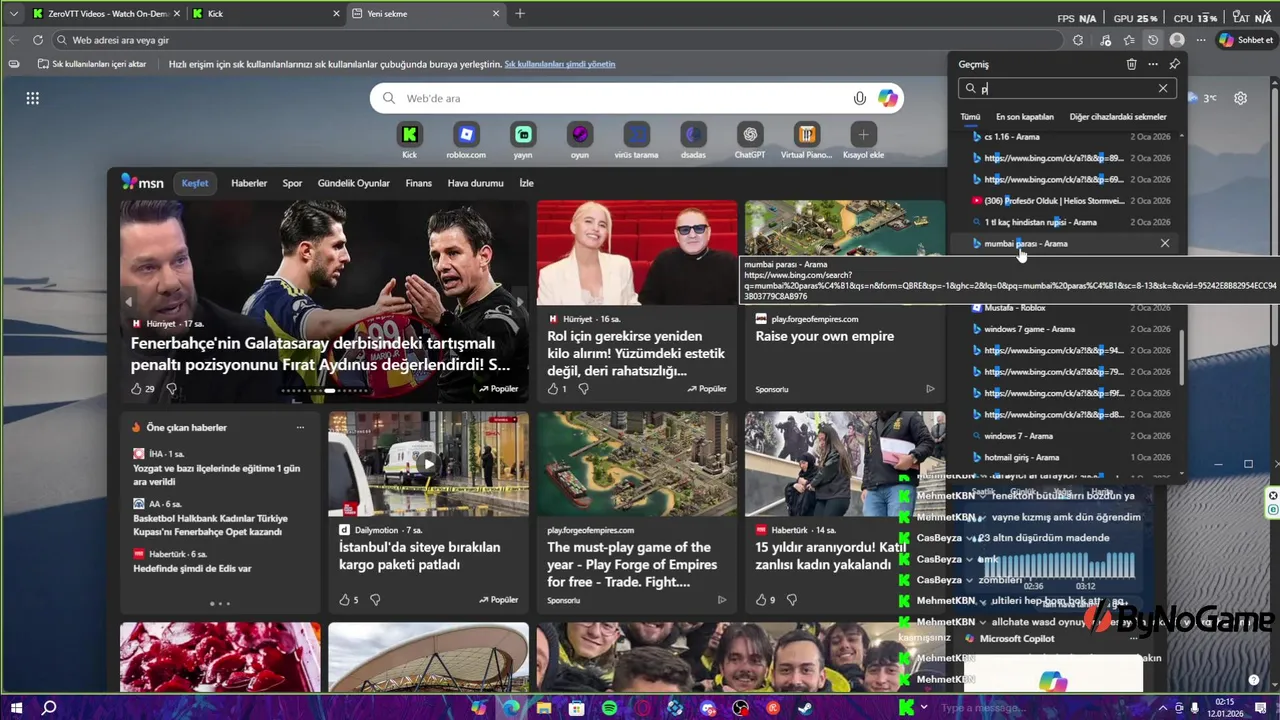Screen dimensions: 1280x720
Task: Play the İstanbul kargo paketi video
Action: (x=428, y=463)
